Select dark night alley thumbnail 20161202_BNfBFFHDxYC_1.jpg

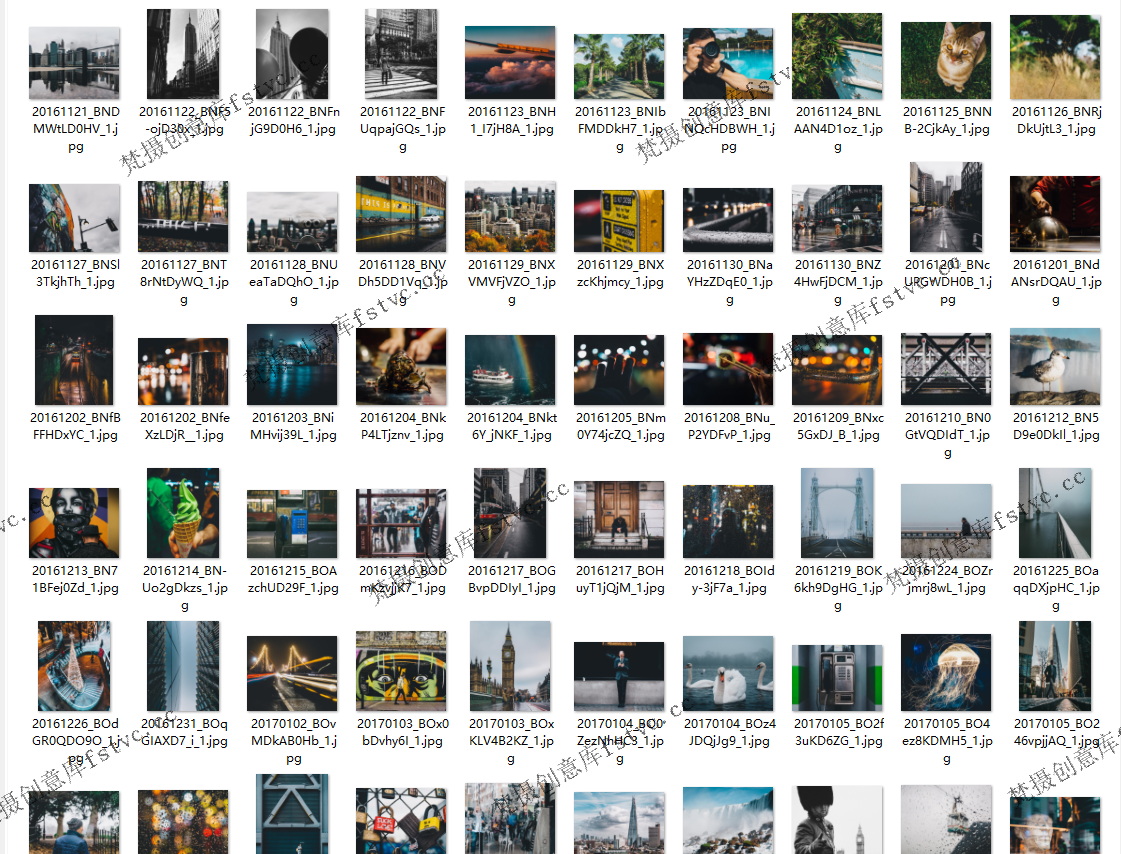coord(74,360)
